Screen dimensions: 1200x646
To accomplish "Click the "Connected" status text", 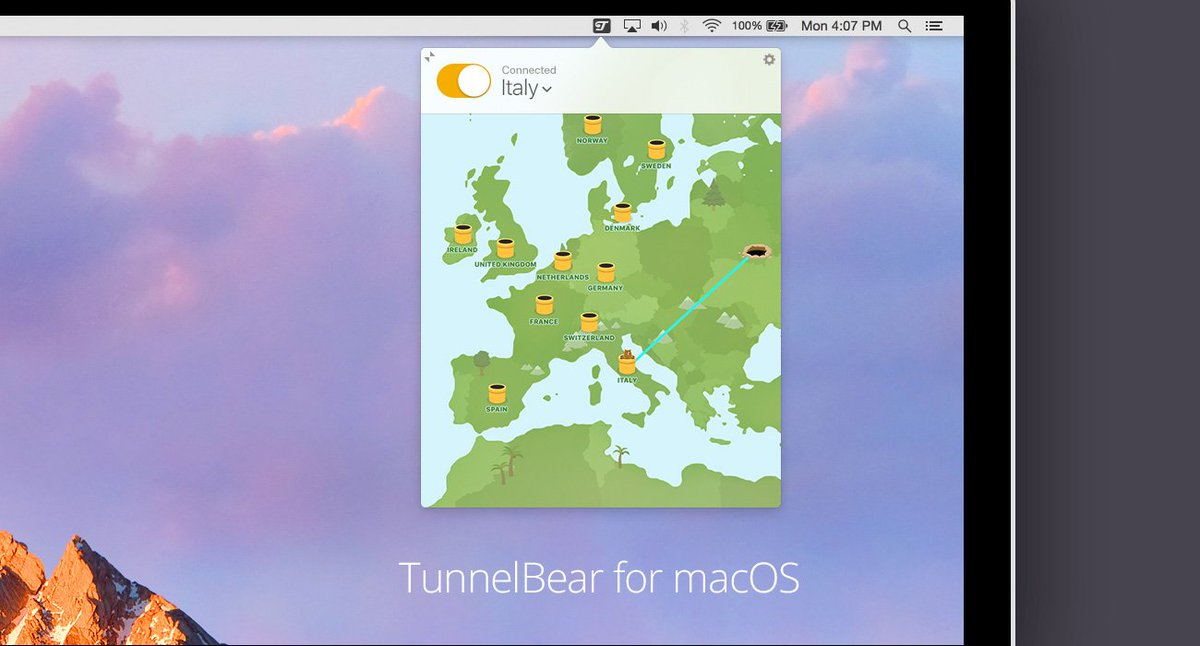I will coord(529,70).
